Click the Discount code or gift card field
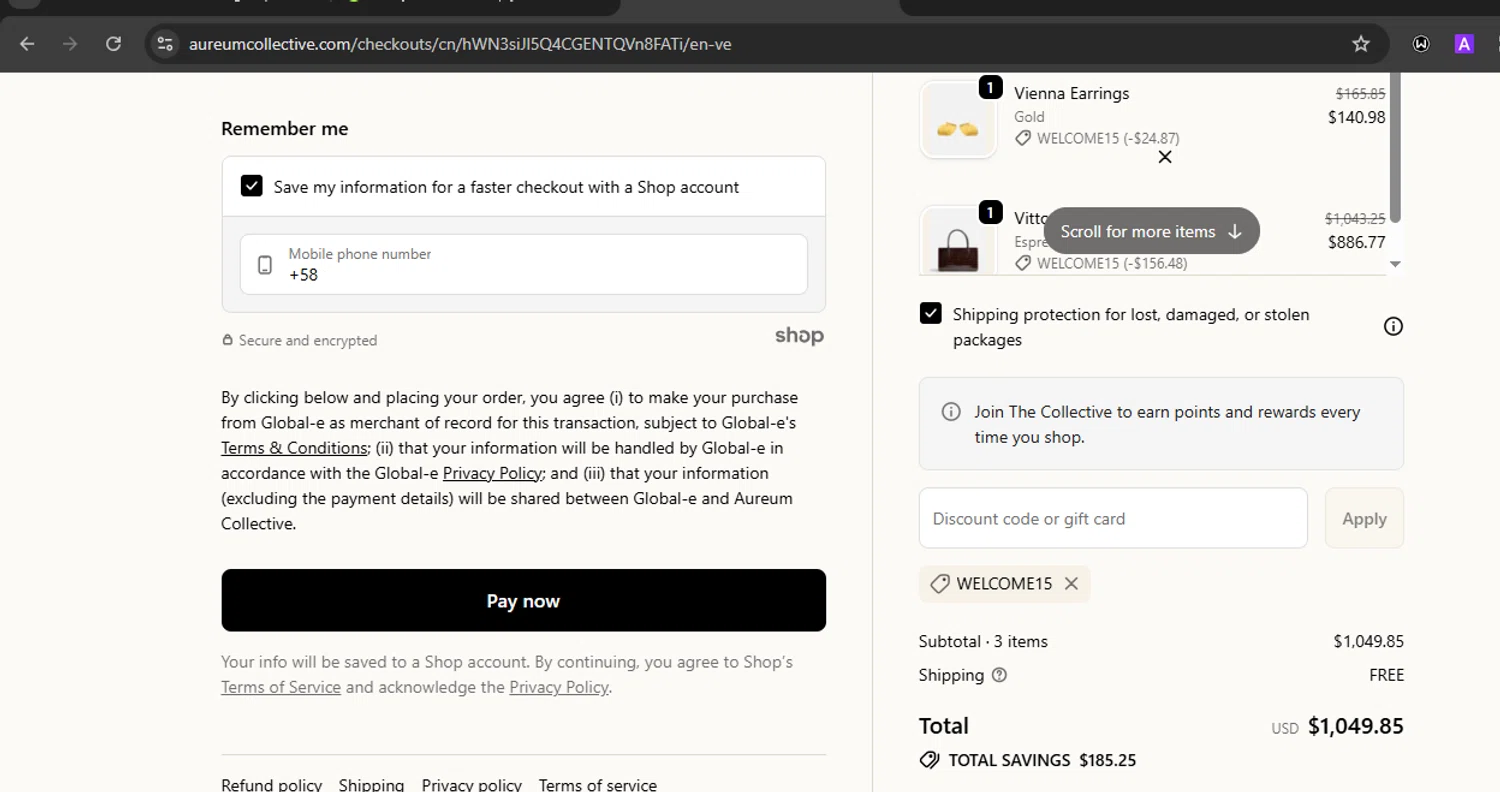The height and width of the screenshot is (792, 1500). point(1113,518)
